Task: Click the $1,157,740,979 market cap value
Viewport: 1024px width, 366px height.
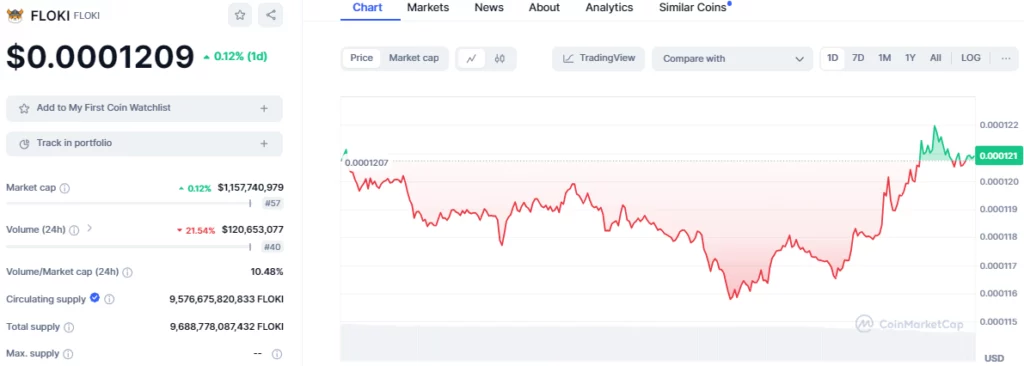Action: [x=251, y=188]
